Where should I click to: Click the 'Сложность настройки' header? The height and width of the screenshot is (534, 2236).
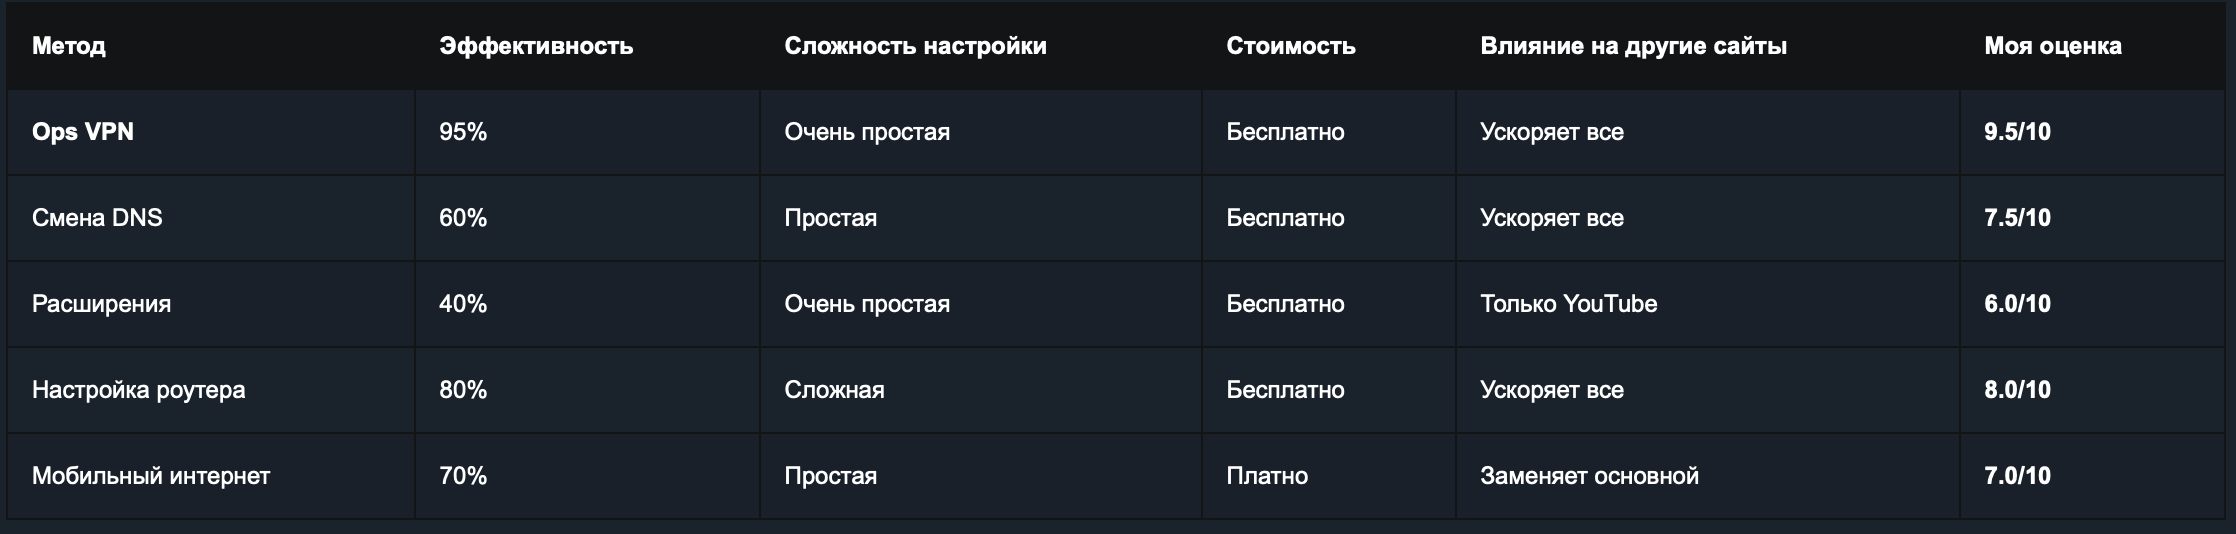pyautogui.click(x=915, y=46)
